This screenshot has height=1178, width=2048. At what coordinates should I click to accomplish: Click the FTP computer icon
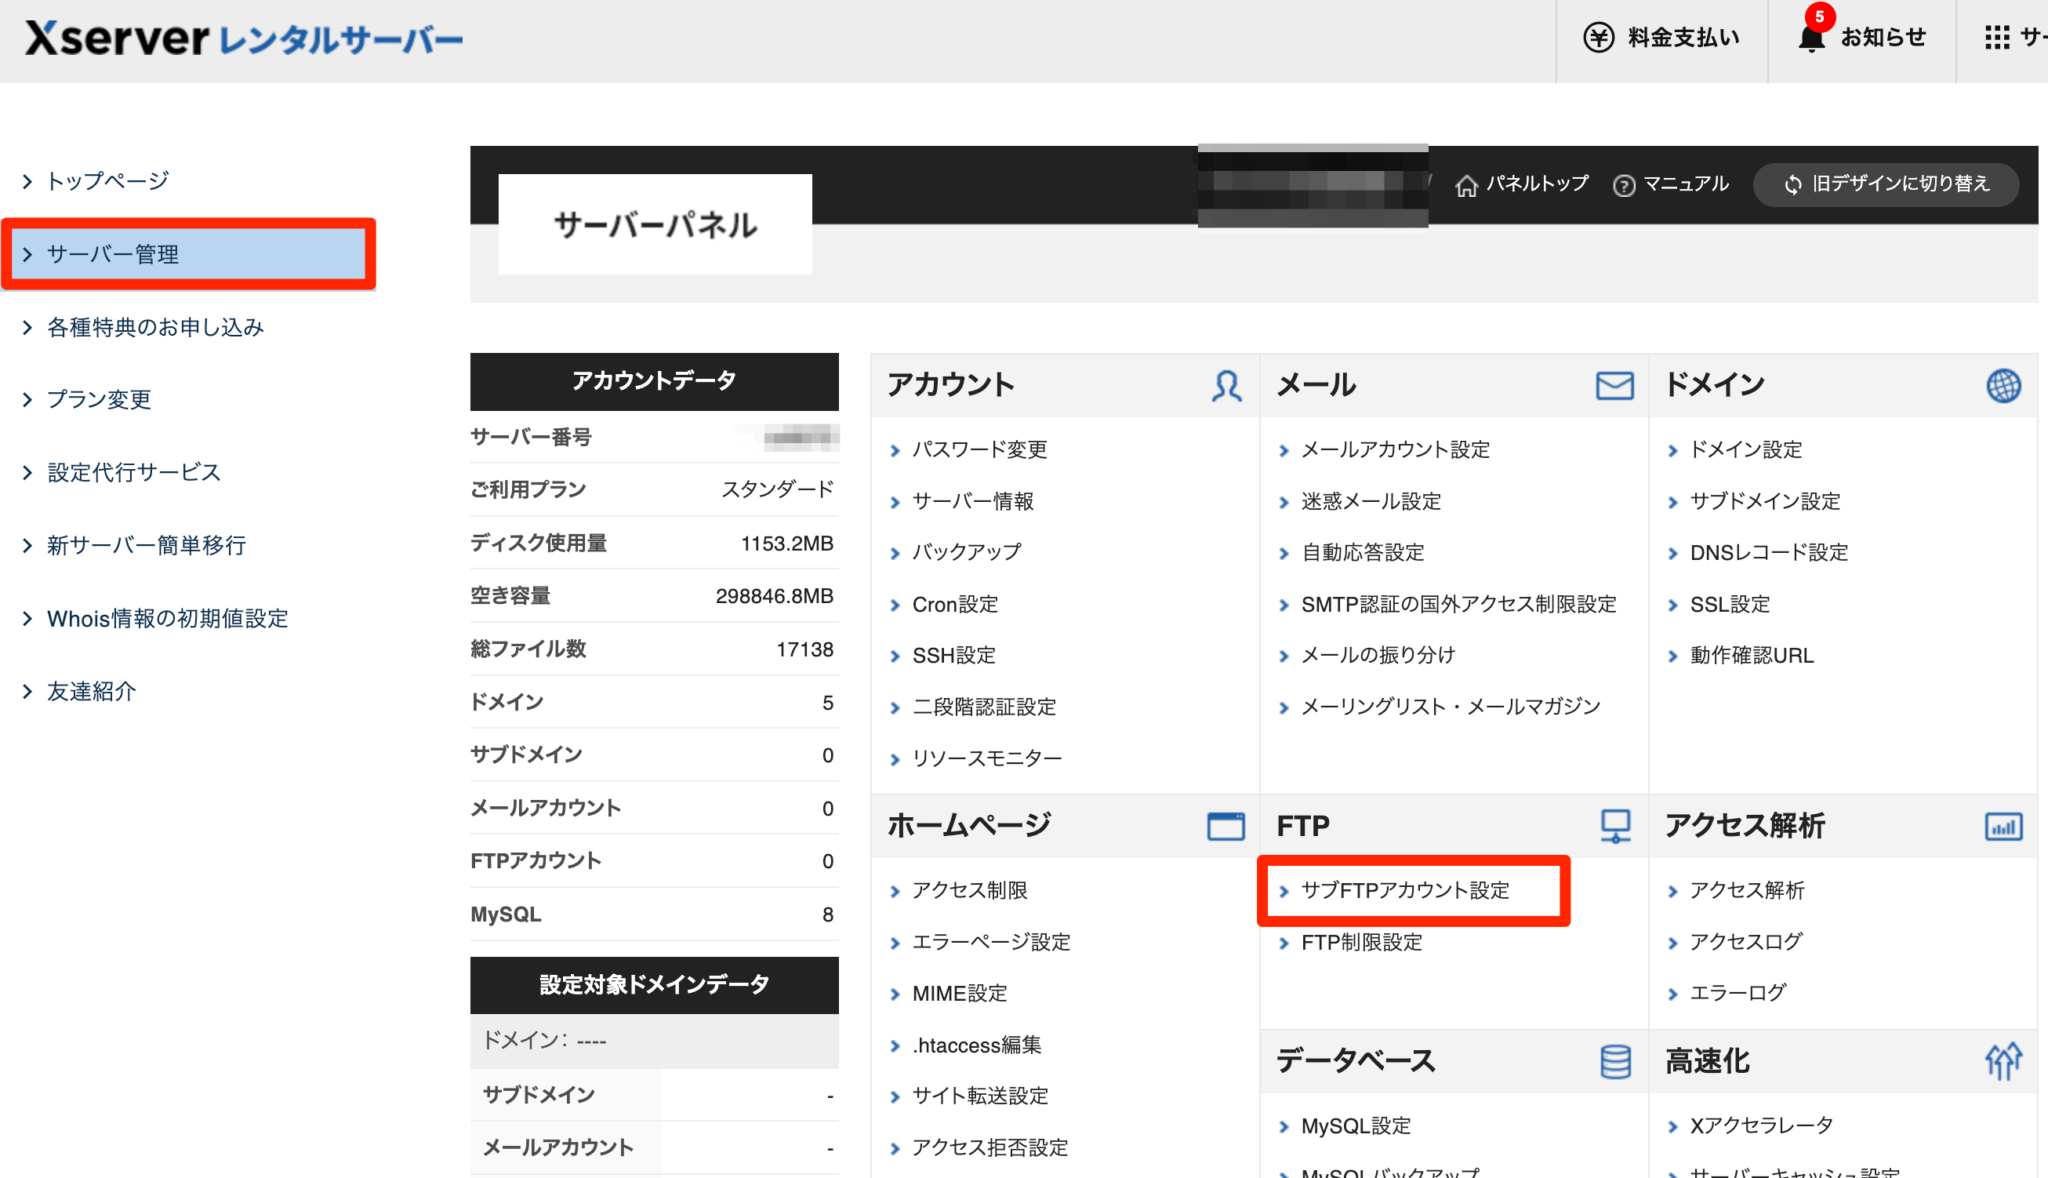[1614, 826]
